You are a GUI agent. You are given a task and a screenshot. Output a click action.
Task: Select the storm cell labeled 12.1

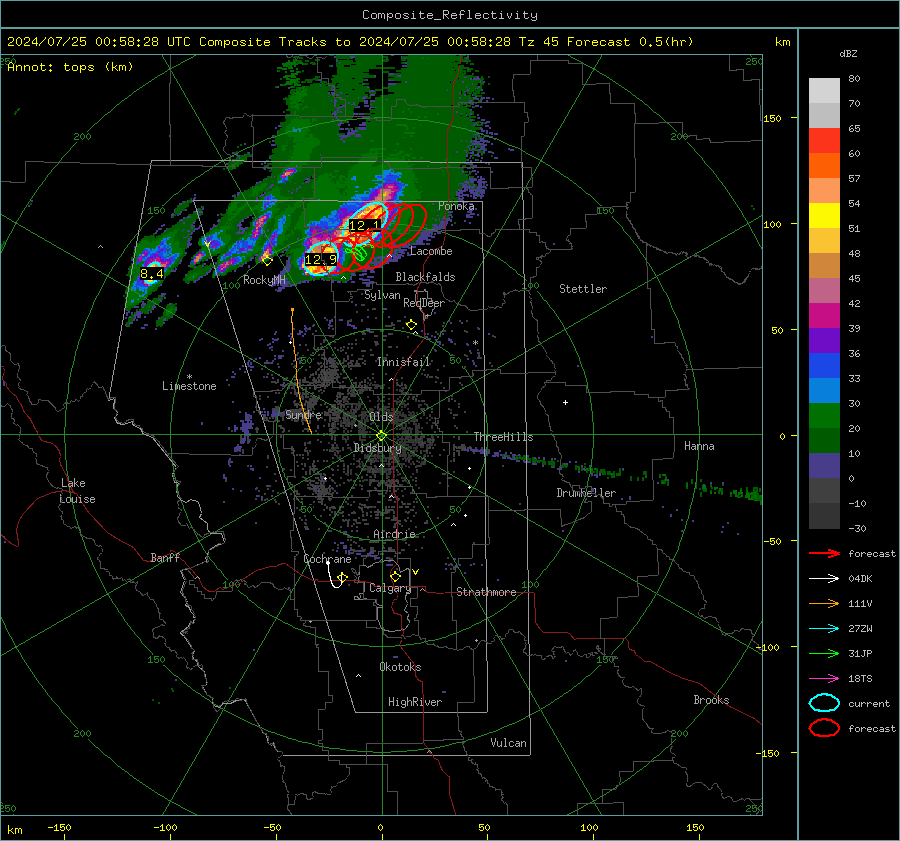tap(364, 226)
